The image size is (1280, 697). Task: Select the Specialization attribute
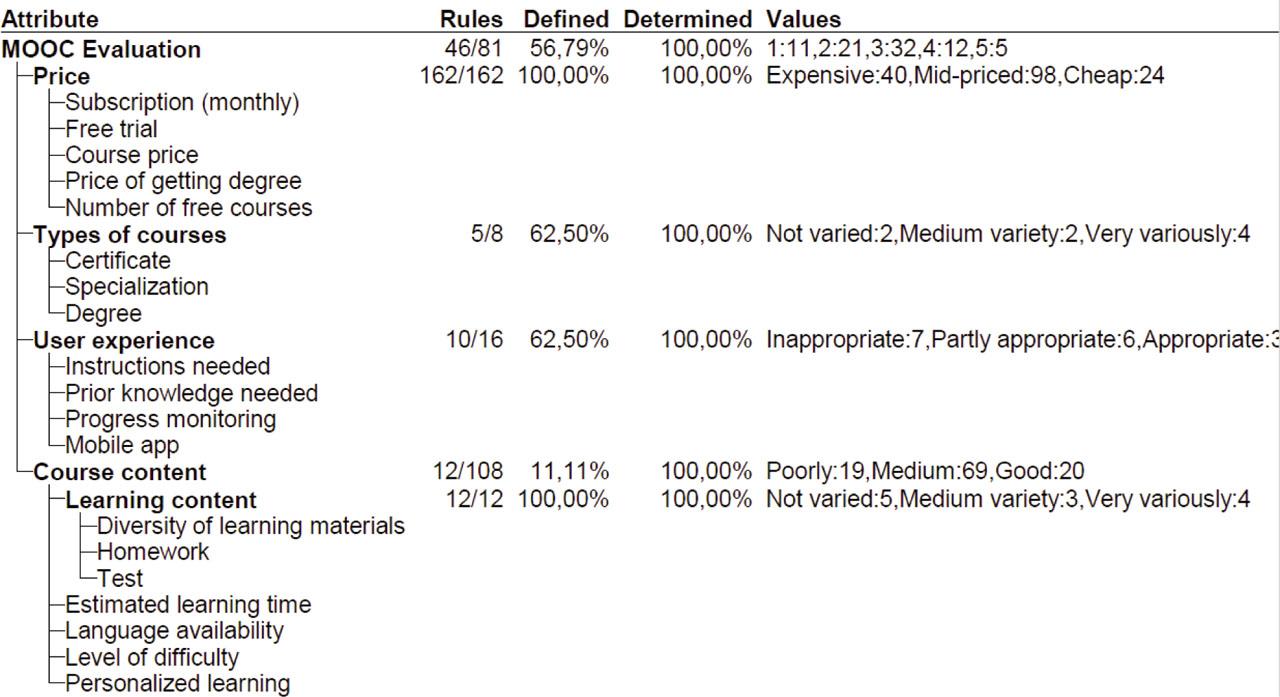[137, 287]
